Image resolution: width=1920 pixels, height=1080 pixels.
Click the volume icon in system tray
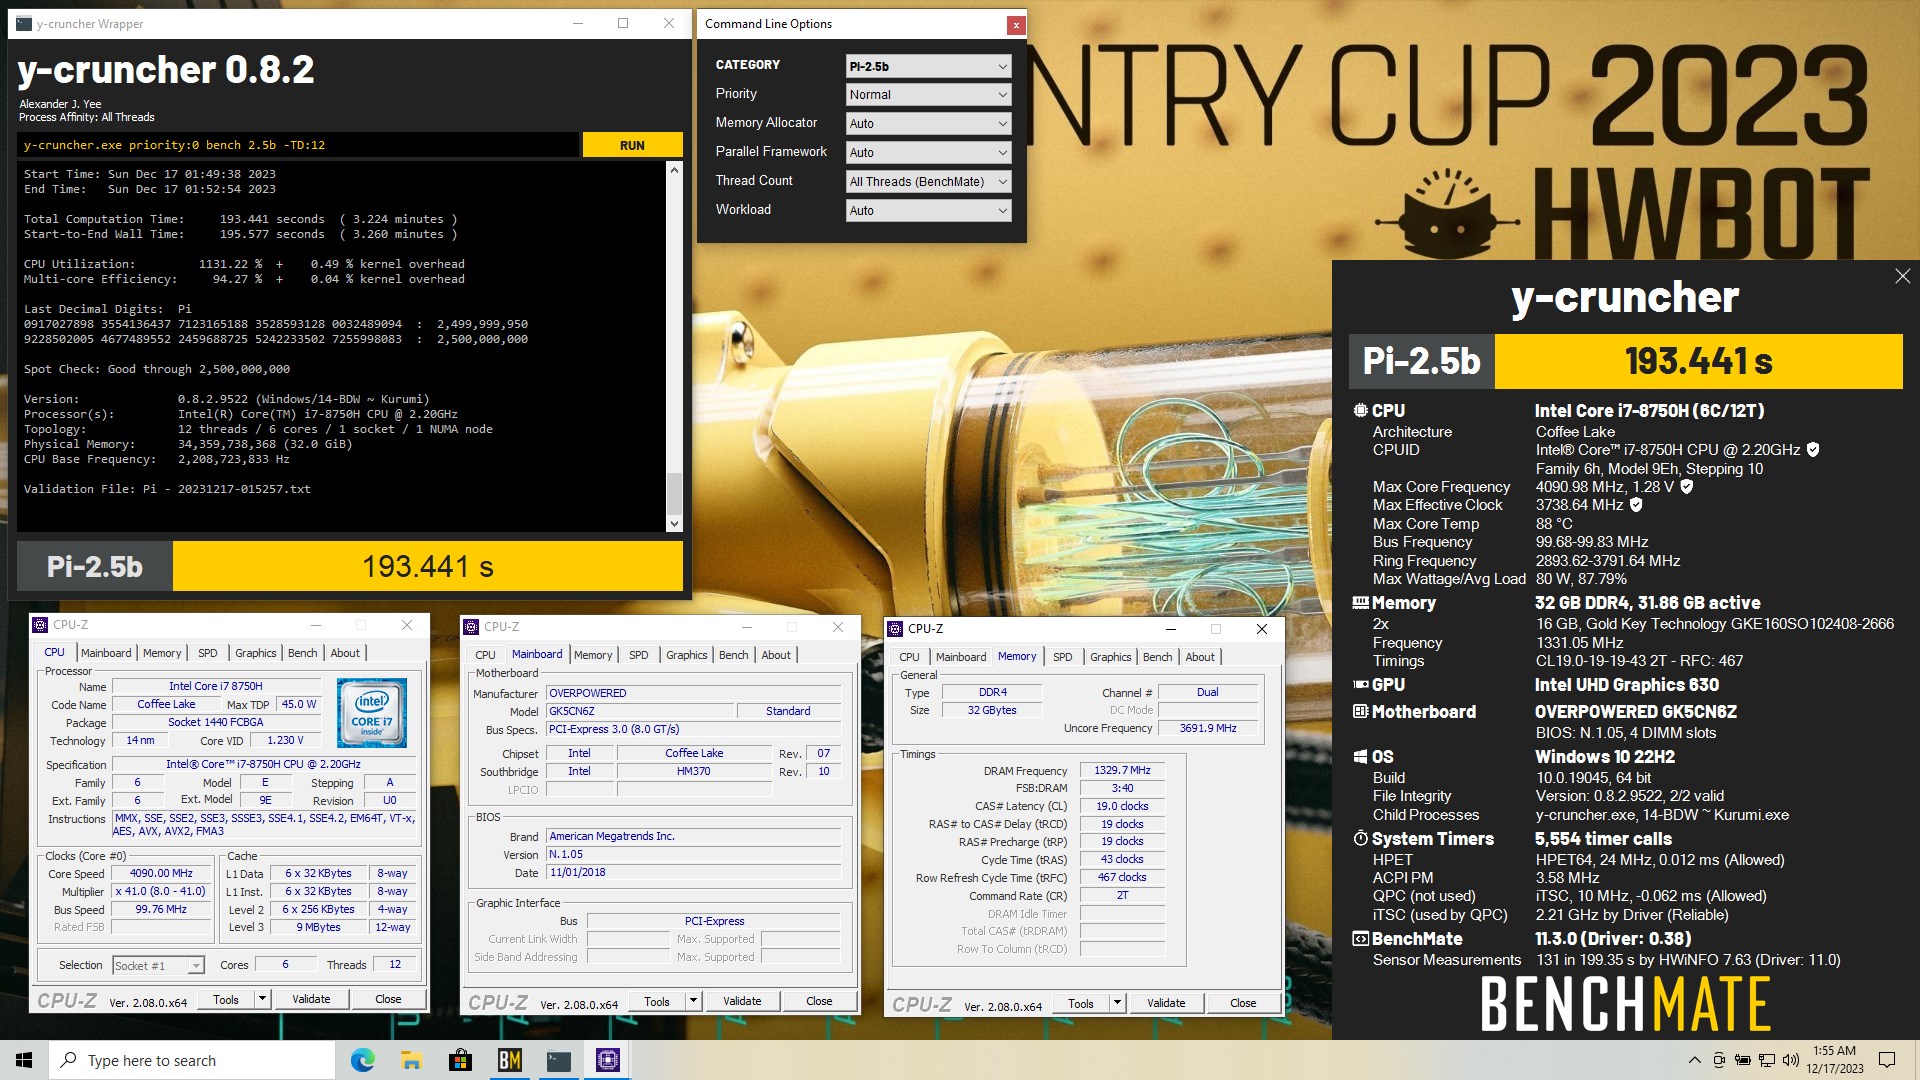click(1790, 1060)
